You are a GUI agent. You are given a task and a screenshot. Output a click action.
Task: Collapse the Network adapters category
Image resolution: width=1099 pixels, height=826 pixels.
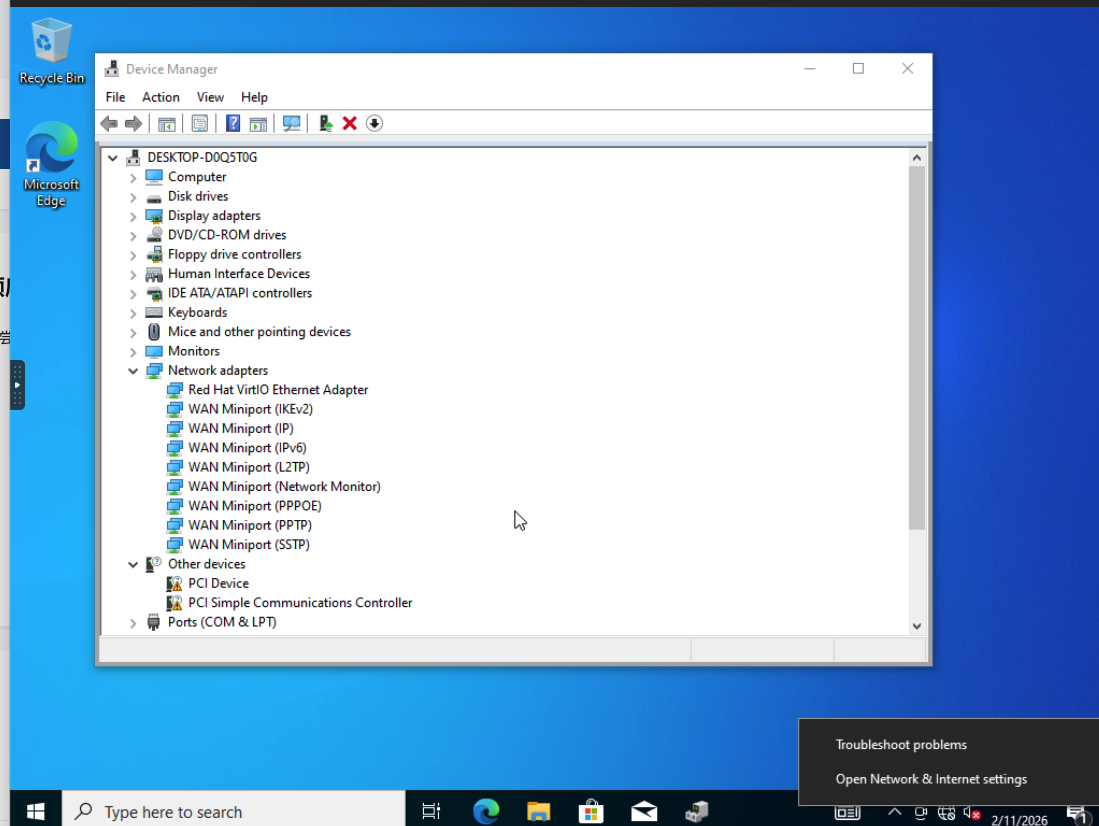pos(133,371)
